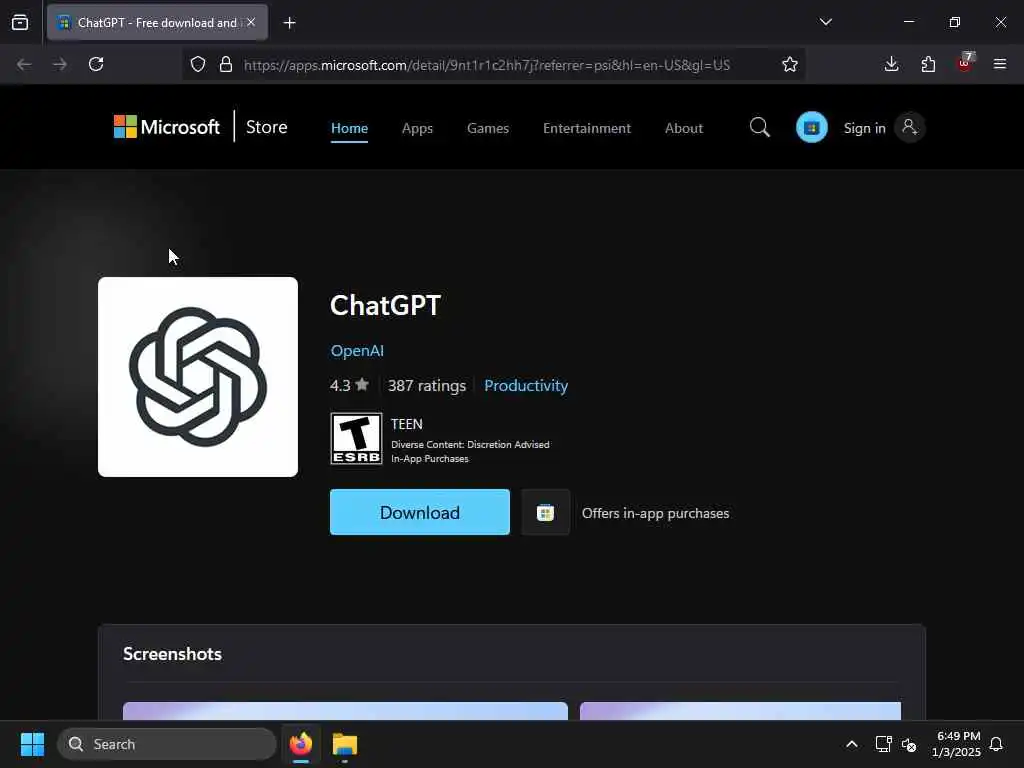The height and width of the screenshot is (768, 1024).
Task: Go forward to next page
Action: click(60, 64)
